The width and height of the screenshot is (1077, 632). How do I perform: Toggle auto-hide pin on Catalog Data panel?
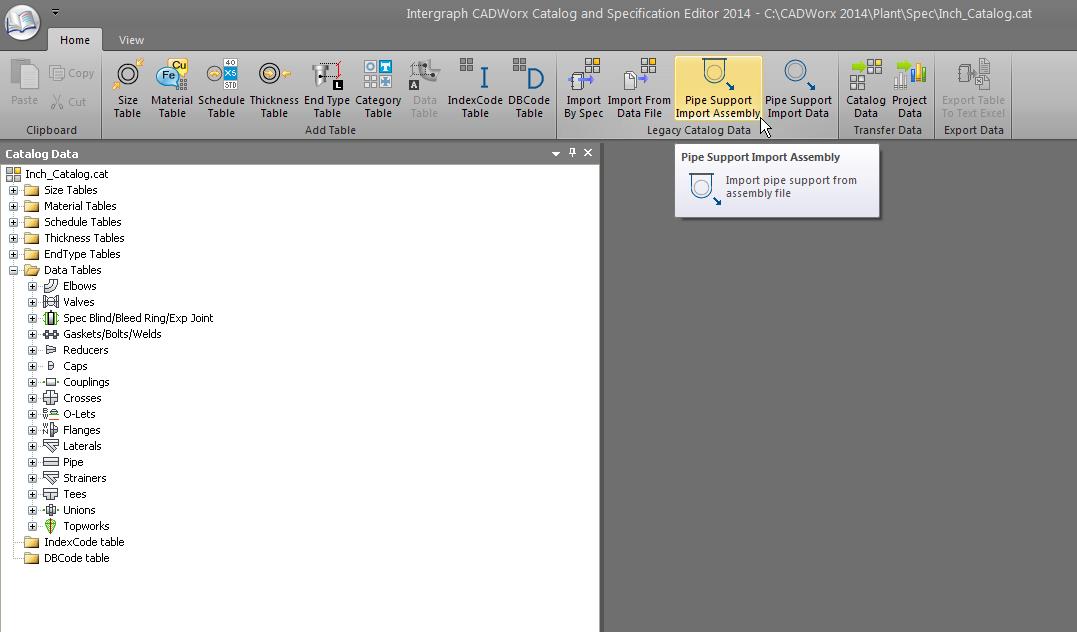tap(572, 153)
